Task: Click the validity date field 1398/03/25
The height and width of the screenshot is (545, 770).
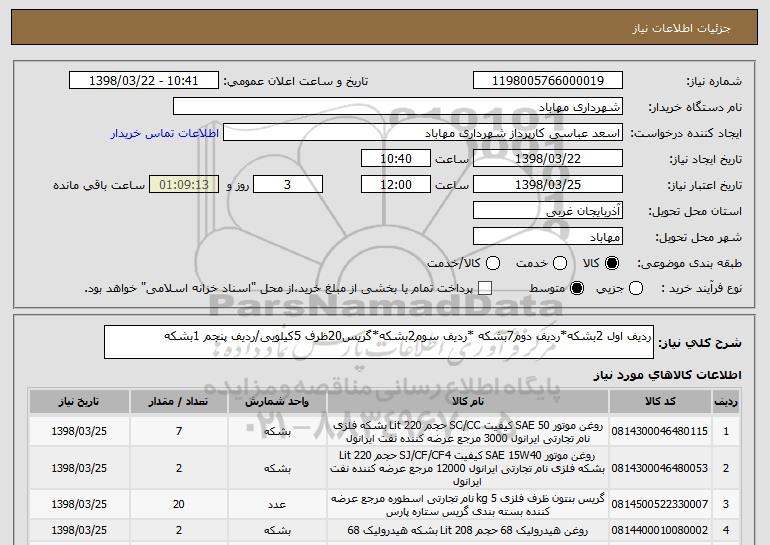Action: [x=548, y=185]
